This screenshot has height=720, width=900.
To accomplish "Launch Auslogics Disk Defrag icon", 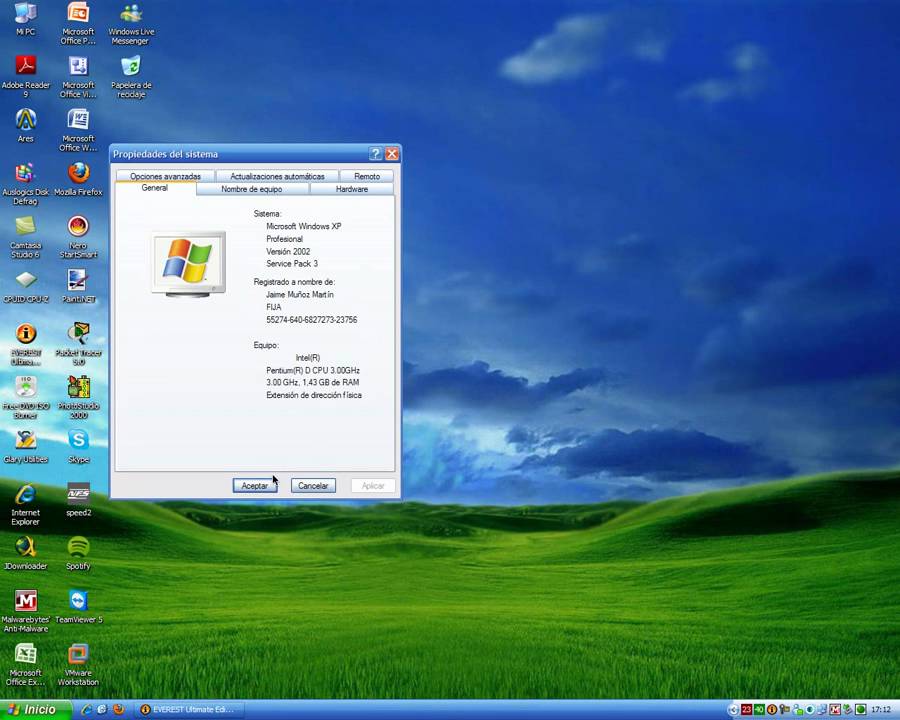I will coord(25,183).
